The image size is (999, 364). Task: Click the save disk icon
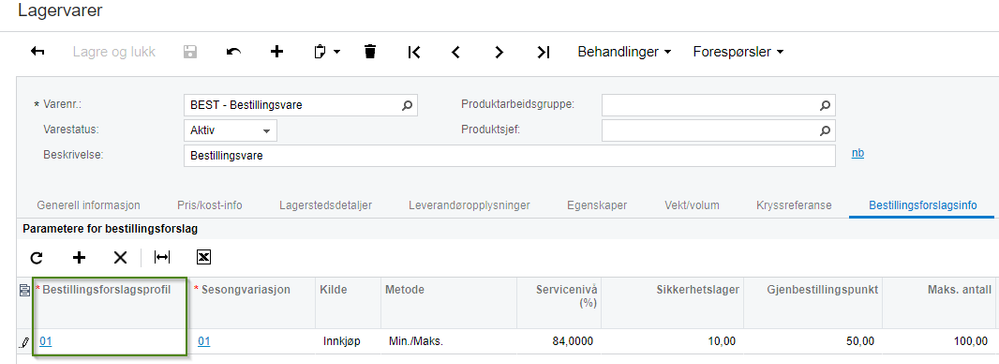coord(190,52)
